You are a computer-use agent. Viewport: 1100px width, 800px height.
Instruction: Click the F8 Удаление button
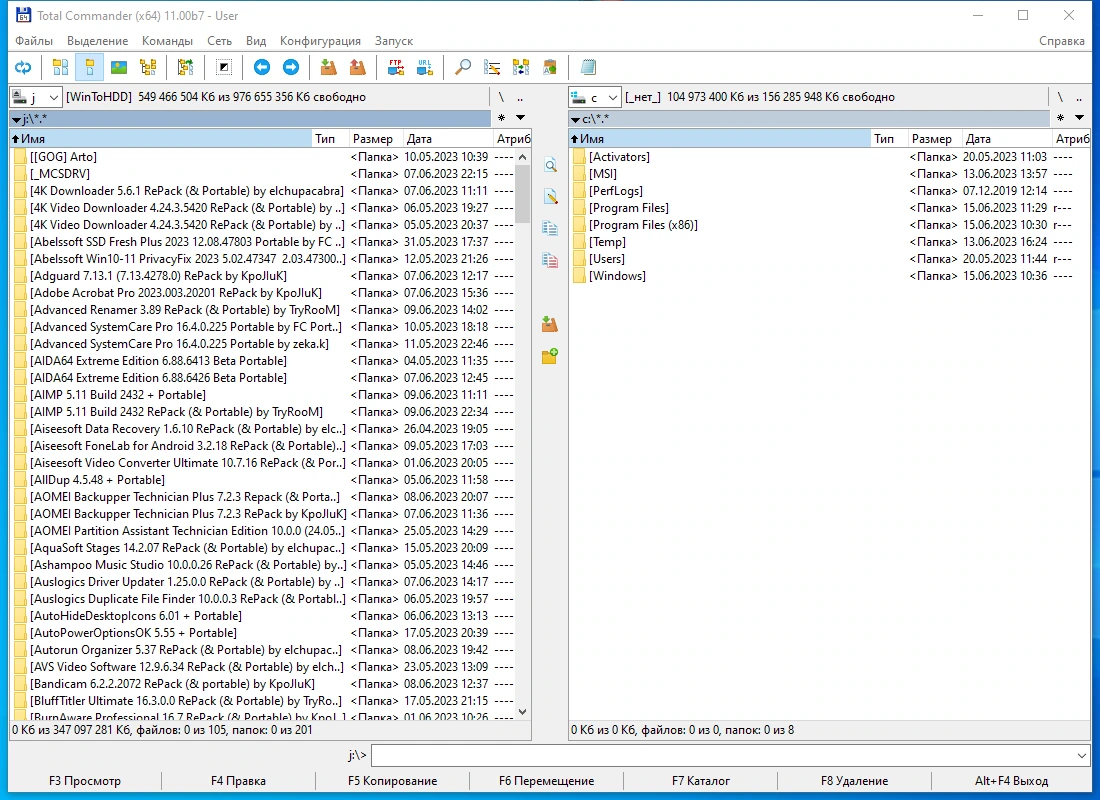[854, 780]
